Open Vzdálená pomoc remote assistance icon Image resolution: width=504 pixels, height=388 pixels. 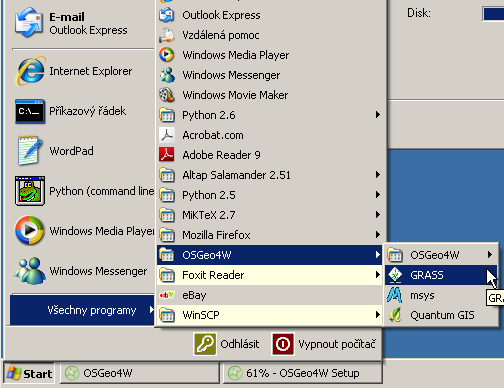[x=166, y=35]
